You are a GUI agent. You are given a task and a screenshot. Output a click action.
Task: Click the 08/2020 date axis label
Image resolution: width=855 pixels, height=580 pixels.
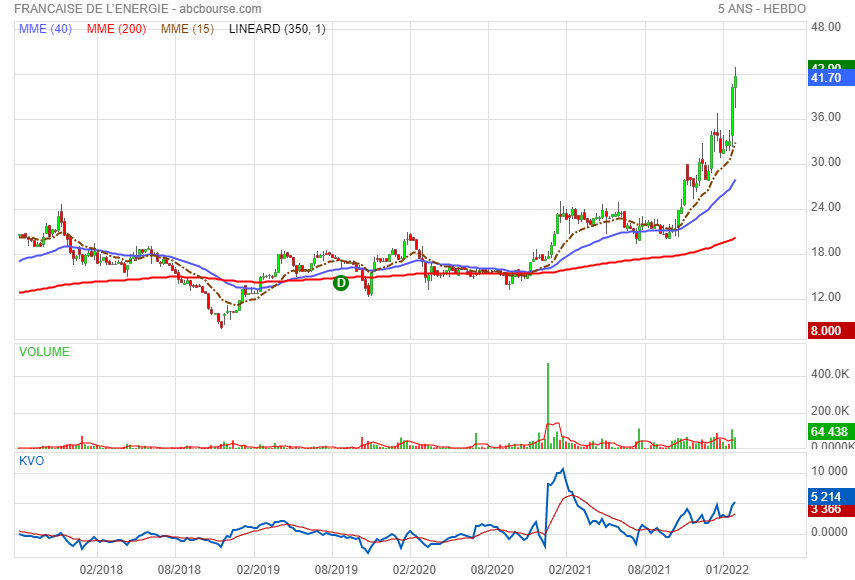click(492, 570)
